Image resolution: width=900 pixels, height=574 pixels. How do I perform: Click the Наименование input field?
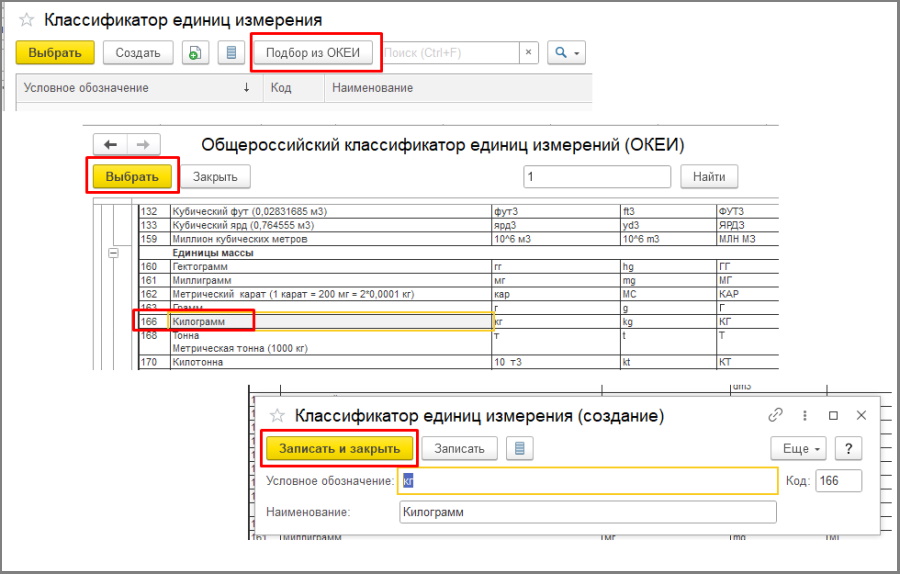coord(586,512)
